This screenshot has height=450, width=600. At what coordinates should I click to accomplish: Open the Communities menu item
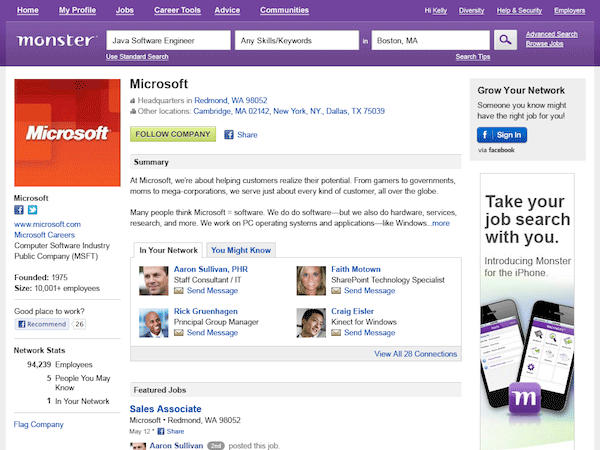click(284, 10)
